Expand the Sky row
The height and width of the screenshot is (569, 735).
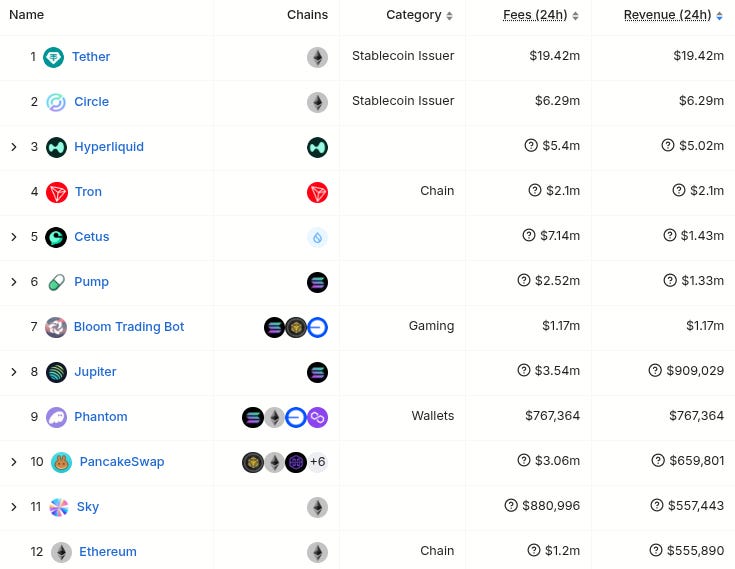point(14,507)
